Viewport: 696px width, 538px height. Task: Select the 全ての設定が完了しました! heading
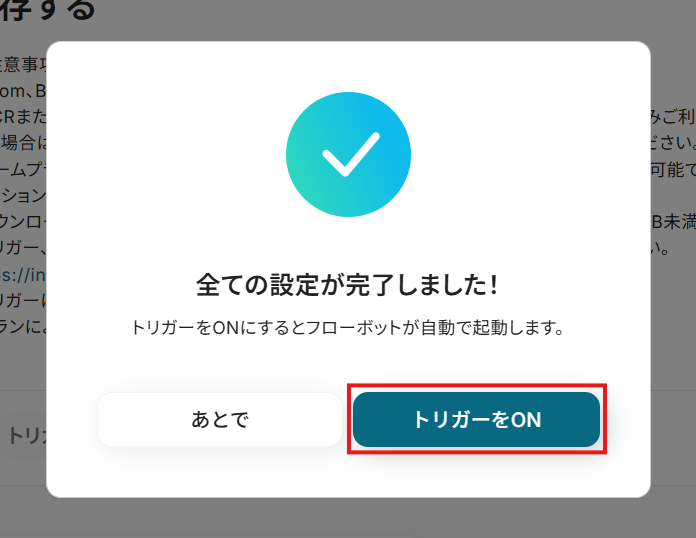coord(348,285)
